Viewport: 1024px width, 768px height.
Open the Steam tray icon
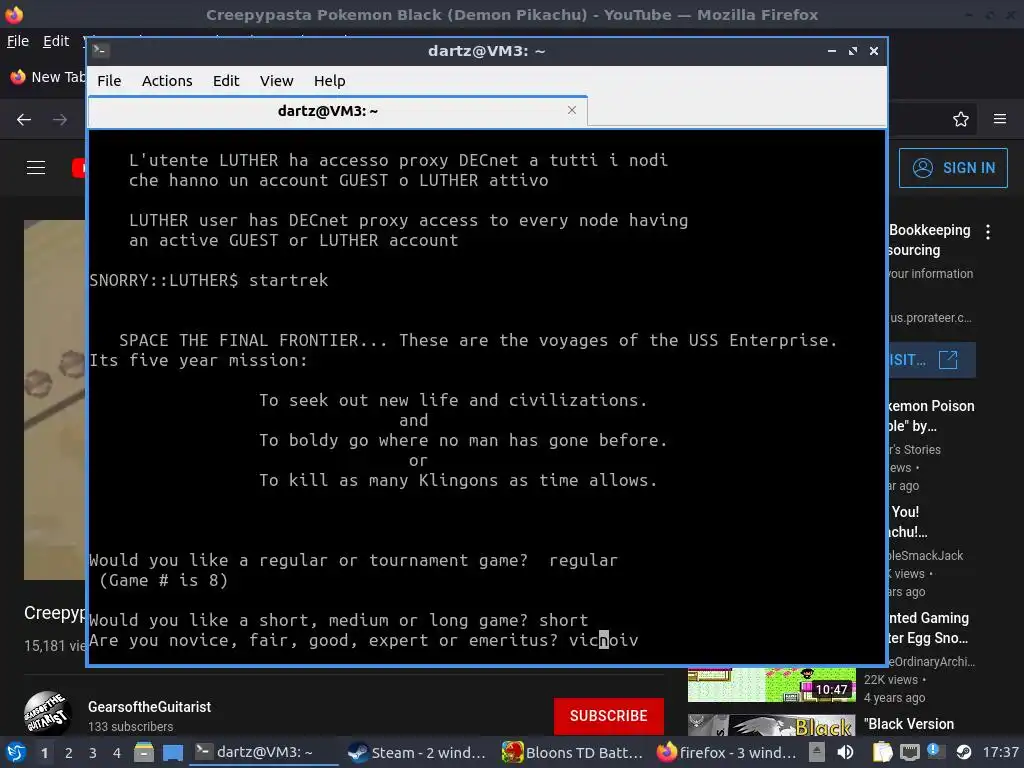[964, 752]
